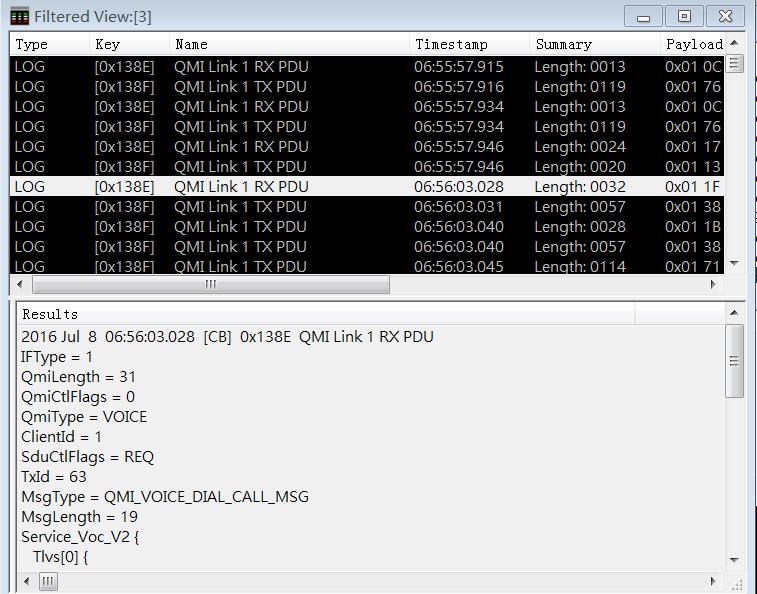Click the Results pane scroll left arrow
This screenshot has height=594, width=757.
point(27,581)
